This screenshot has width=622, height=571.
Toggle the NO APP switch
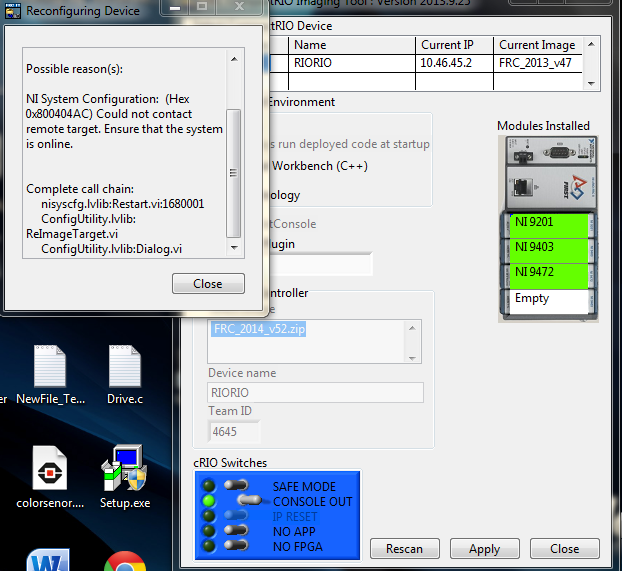(236, 531)
